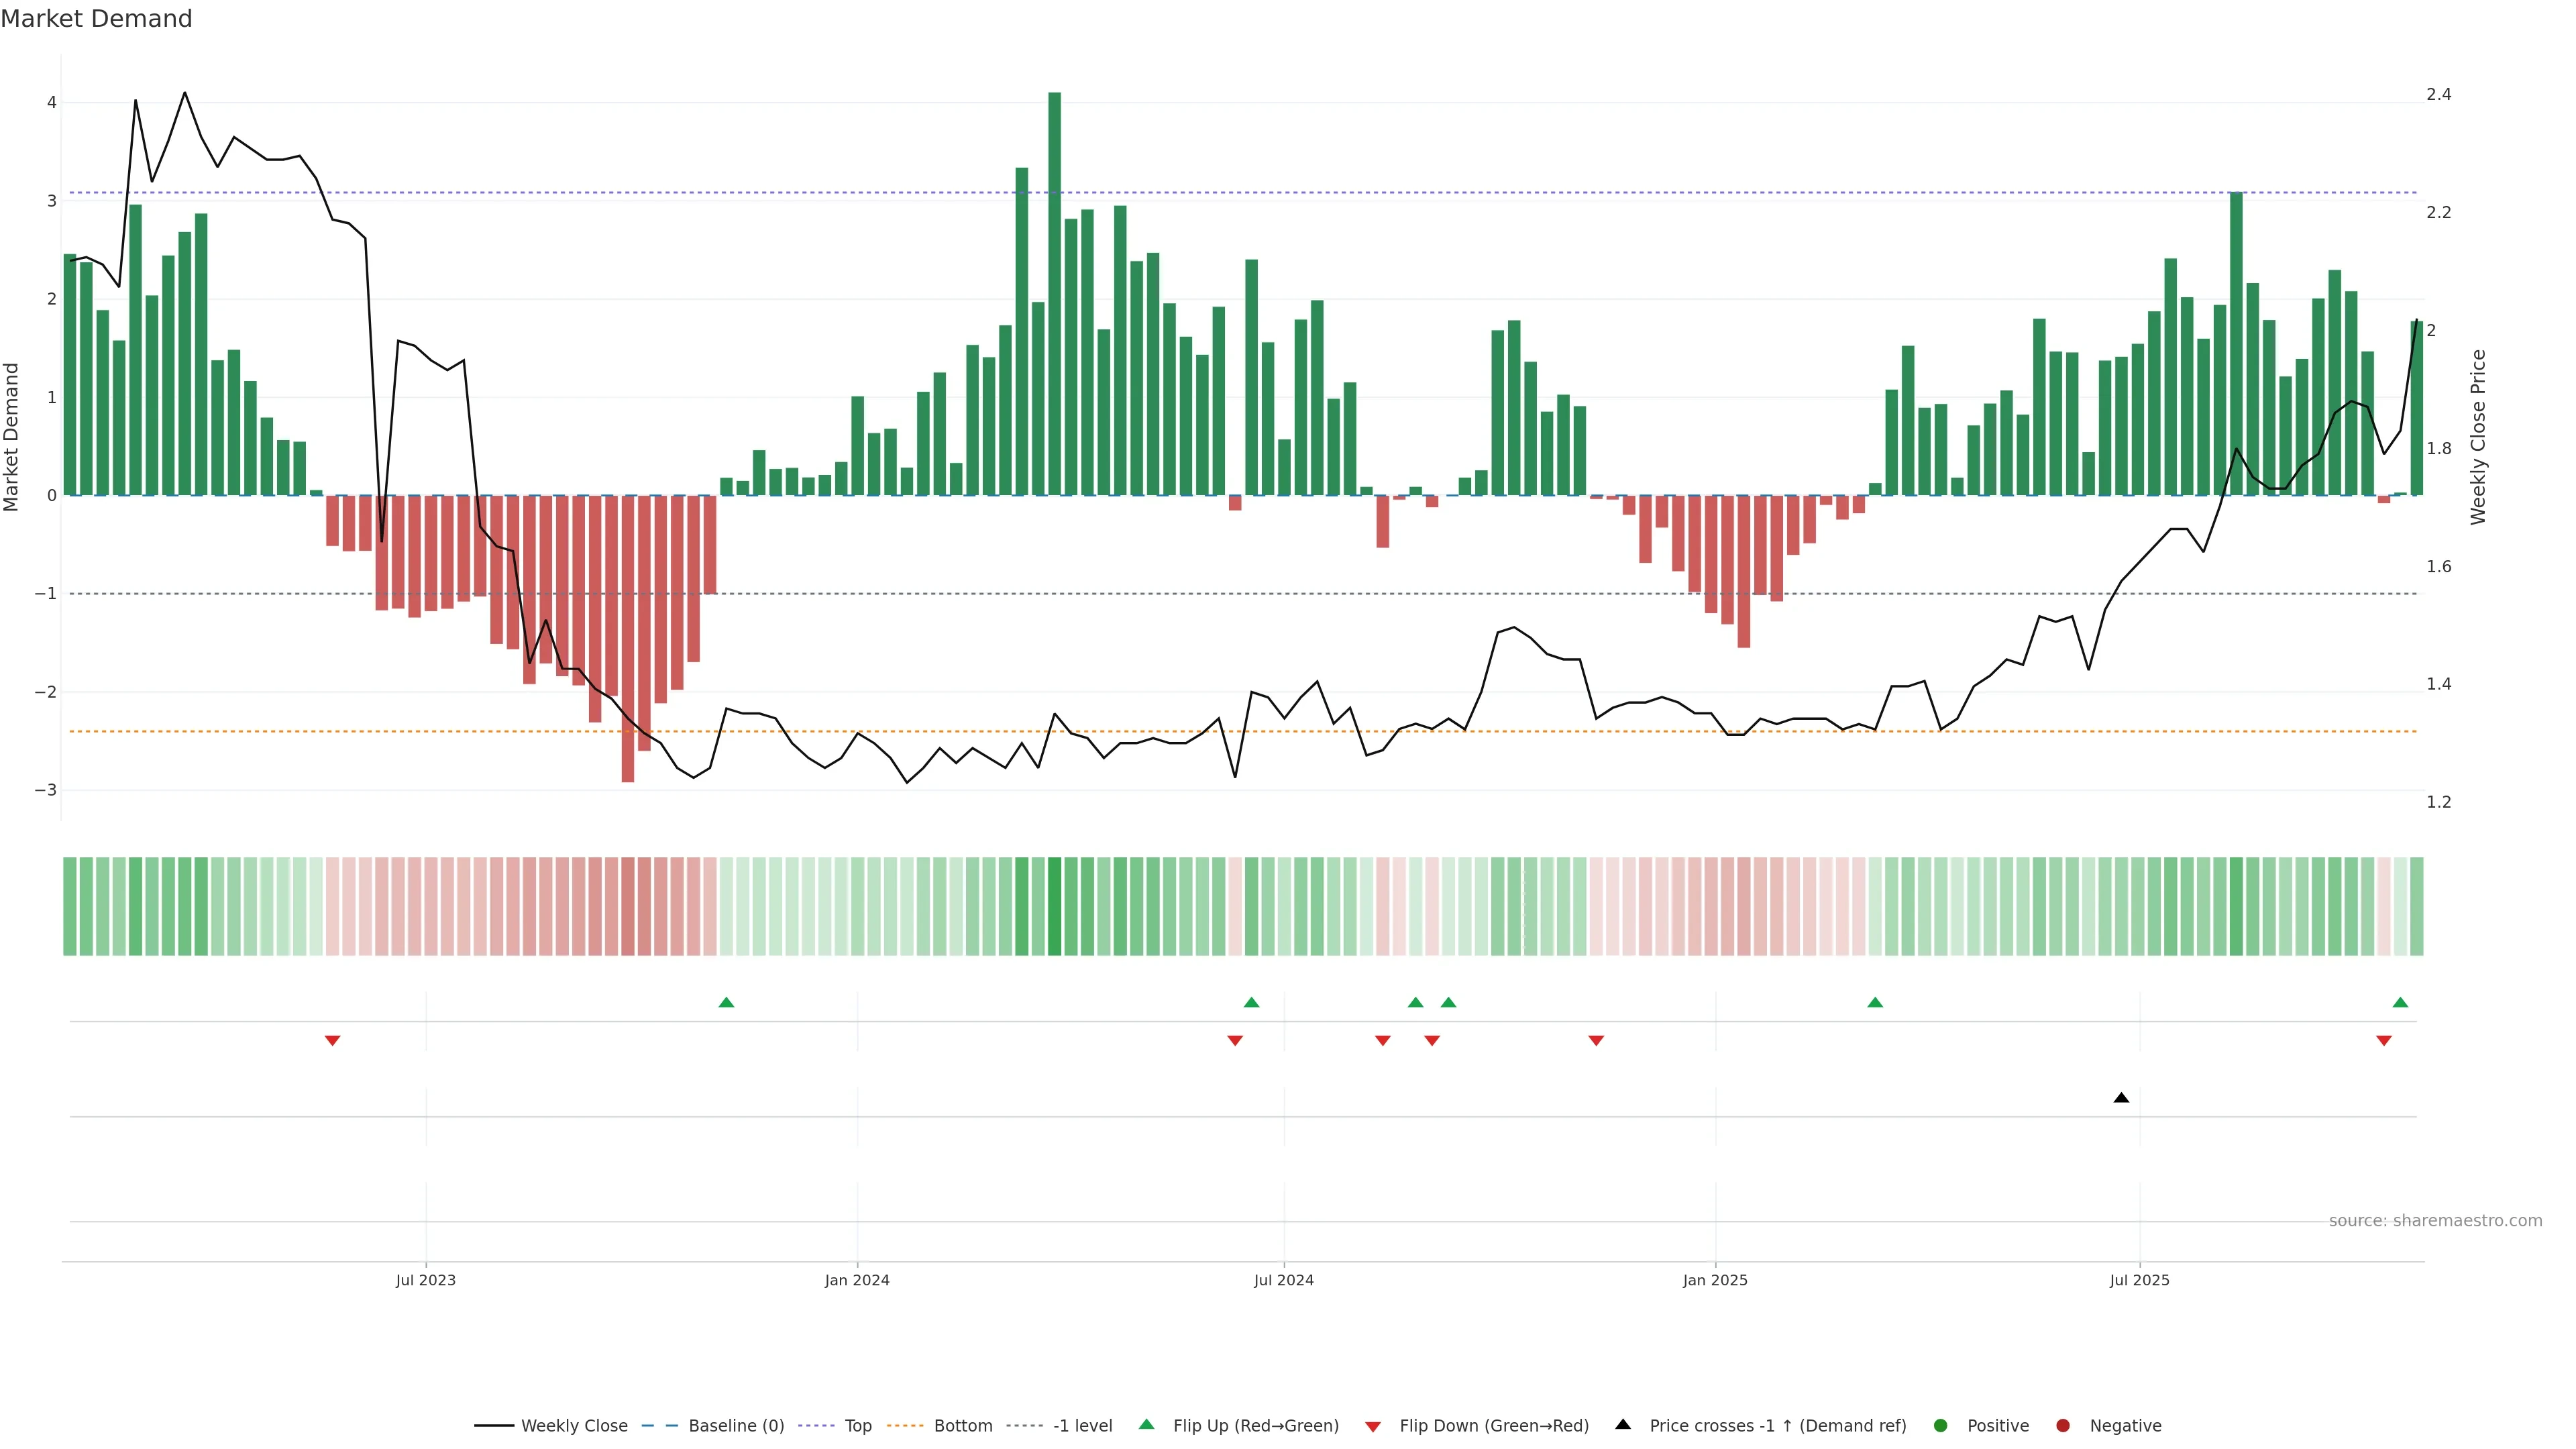2576x1449 pixels.
Task: Click the first red flip-down marker before Jul 2023
Action: pyautogui.click(x=333, y=1041)
